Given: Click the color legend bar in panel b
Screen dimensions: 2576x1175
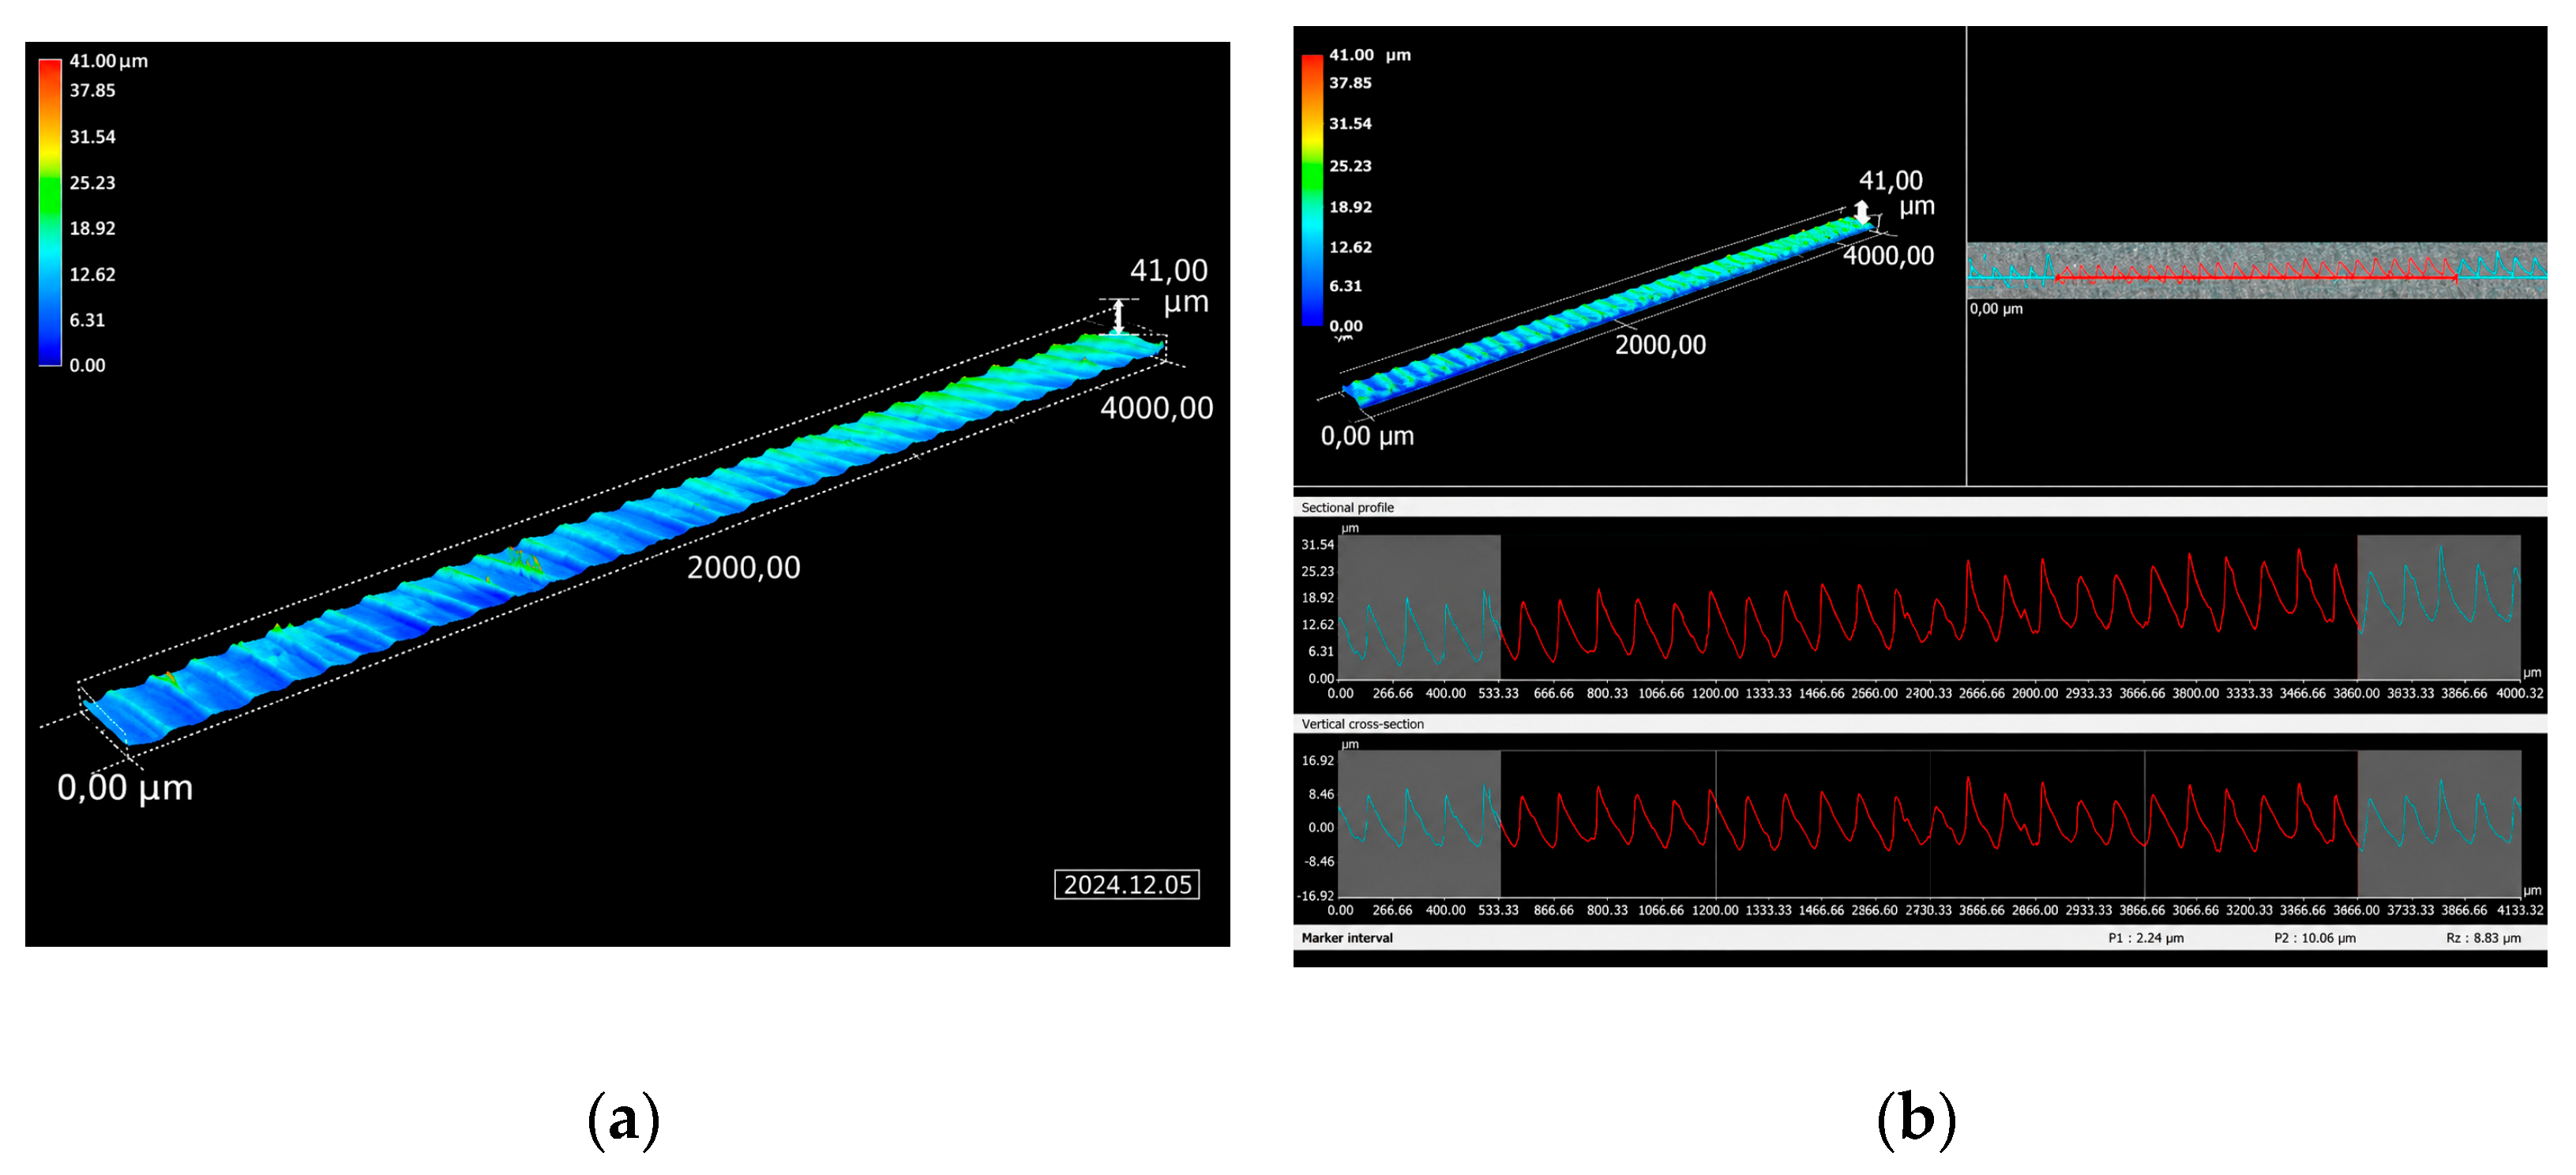Looking at the screenshot, I should 1312,190.
